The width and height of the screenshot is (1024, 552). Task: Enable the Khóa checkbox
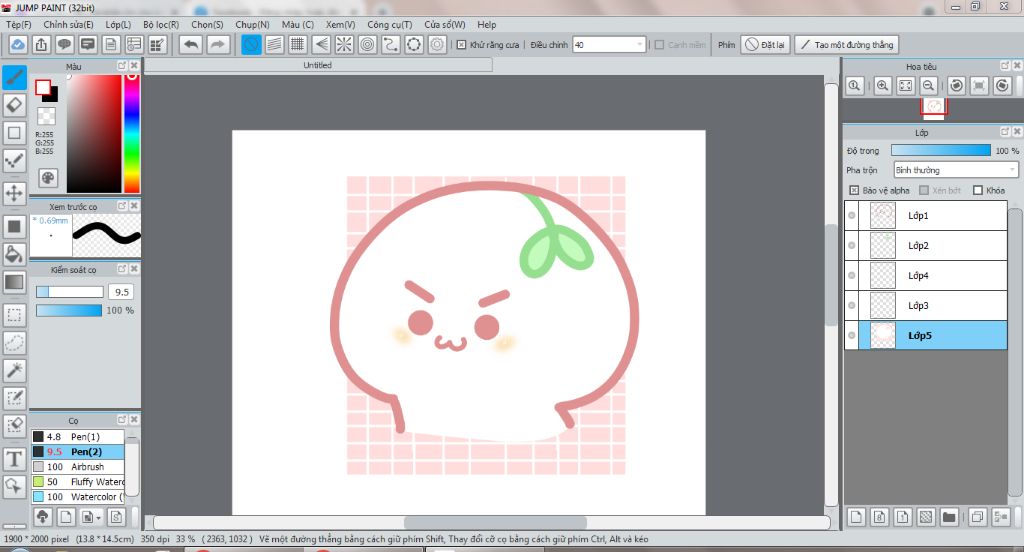pyautogui.click(x=978, y=190)
